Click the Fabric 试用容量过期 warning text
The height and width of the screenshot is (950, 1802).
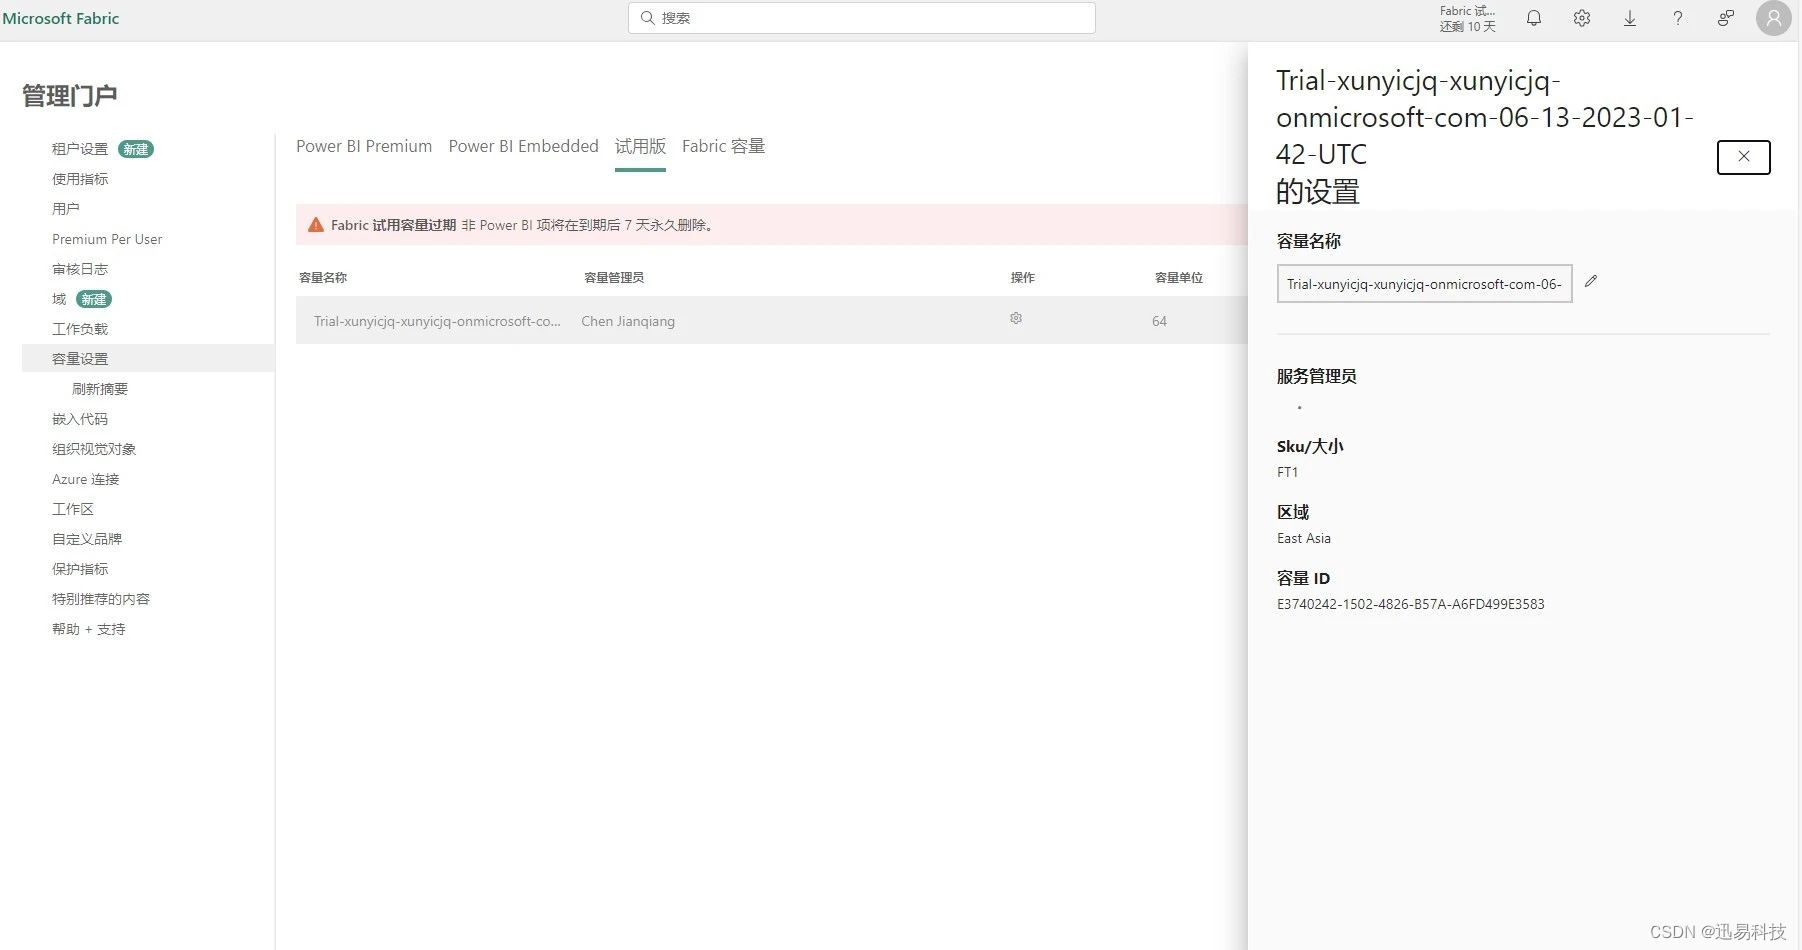pyautogui.click(x=393, y=225)
